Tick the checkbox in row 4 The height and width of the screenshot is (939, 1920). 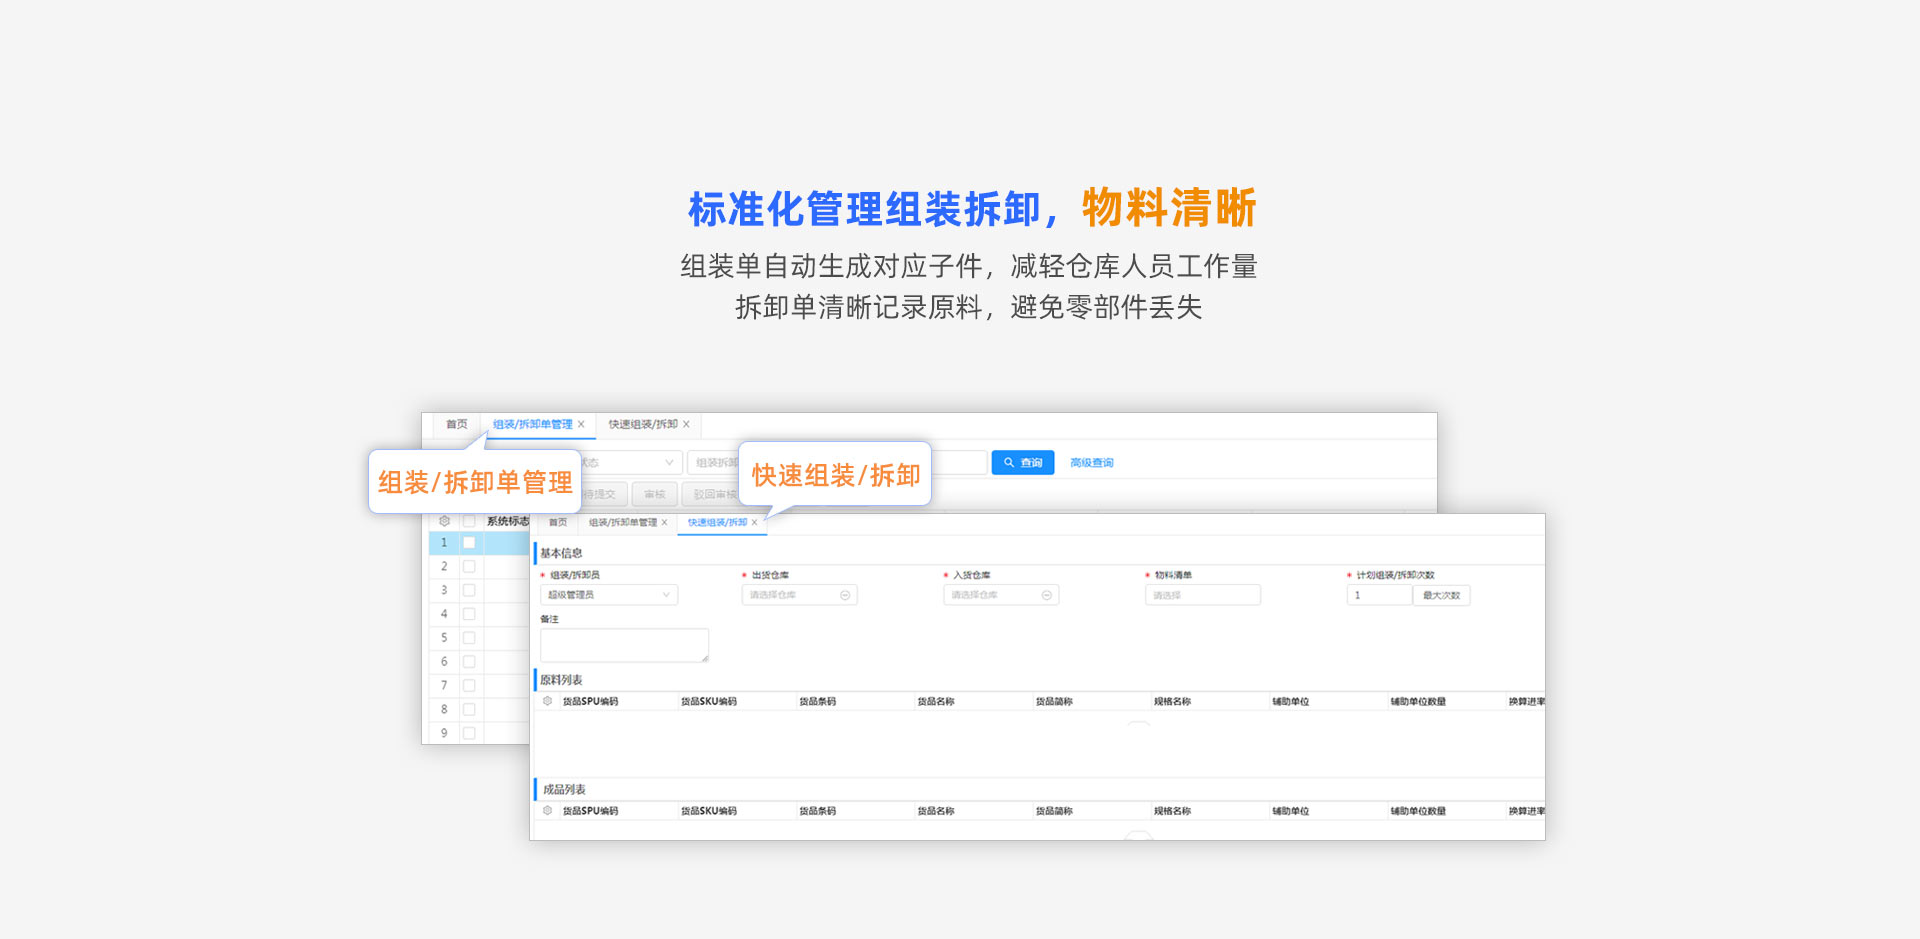pos(469,614)
